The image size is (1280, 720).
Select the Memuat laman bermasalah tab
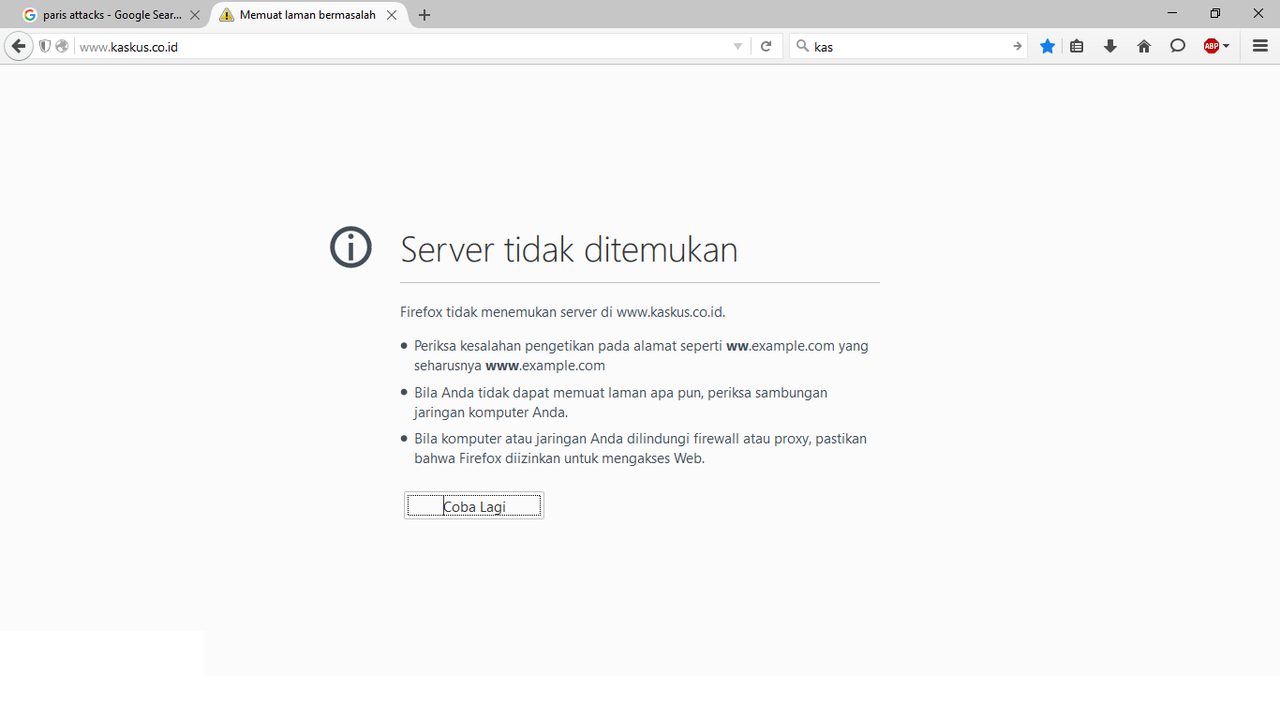pos(308,15)
